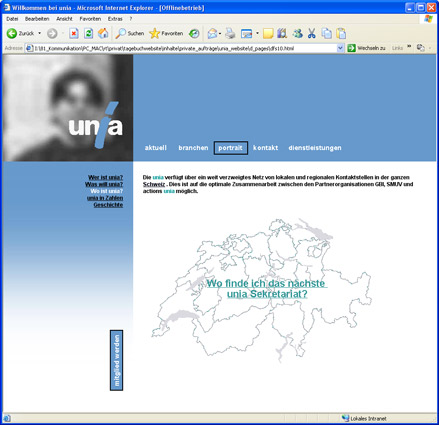
Task: Open the Extras menu
Action: (115, 19)
